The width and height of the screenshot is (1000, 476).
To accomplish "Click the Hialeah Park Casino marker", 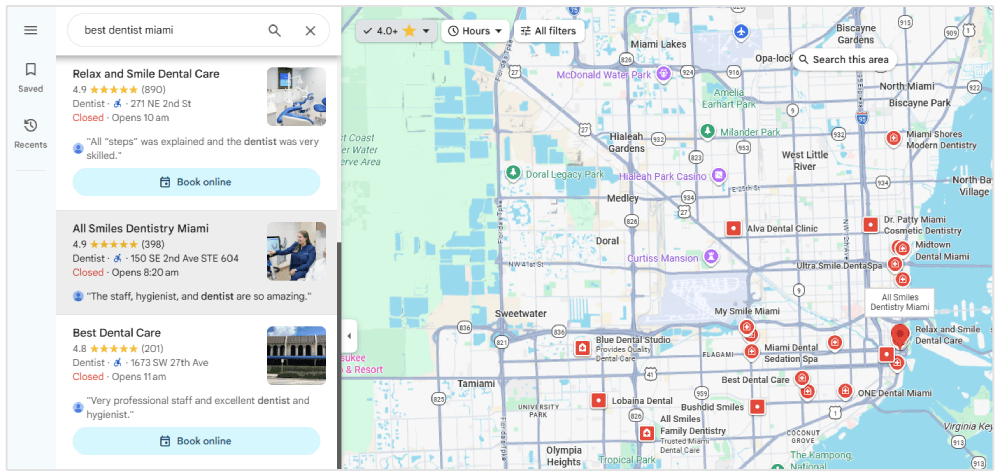I will click(719, 175).
